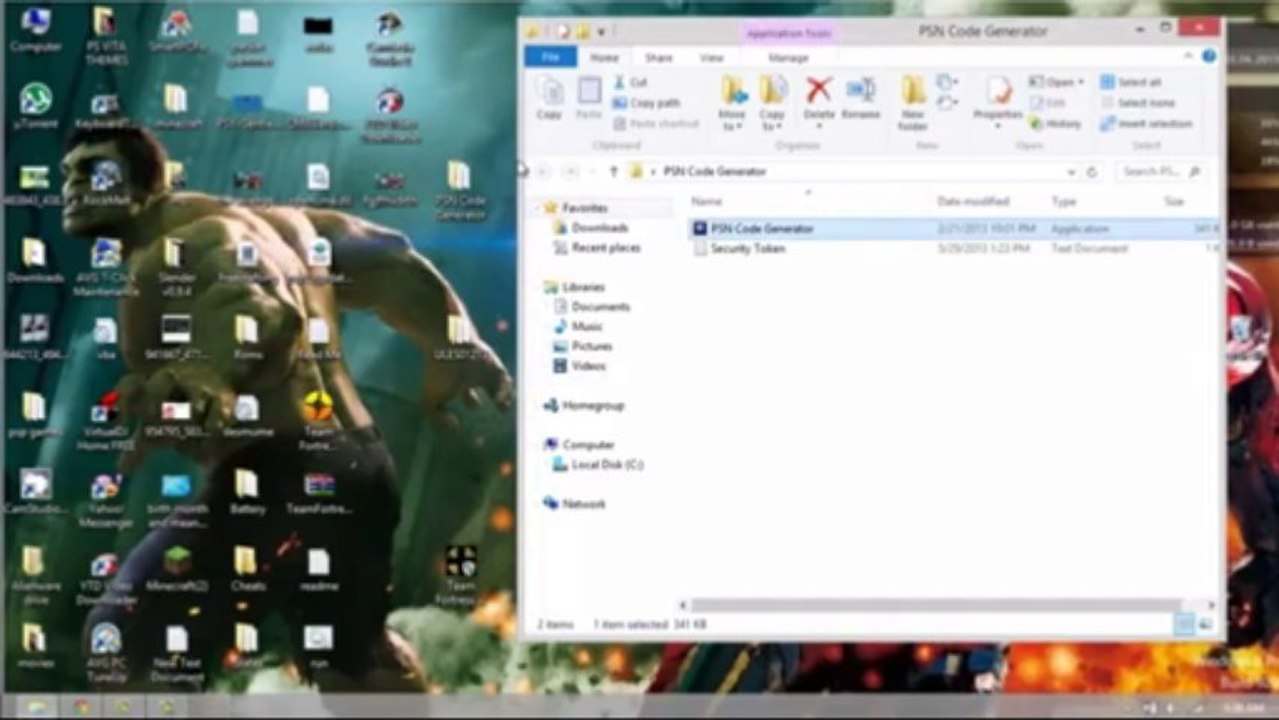Select the Computer icon on the desktop

pos(35,29)
